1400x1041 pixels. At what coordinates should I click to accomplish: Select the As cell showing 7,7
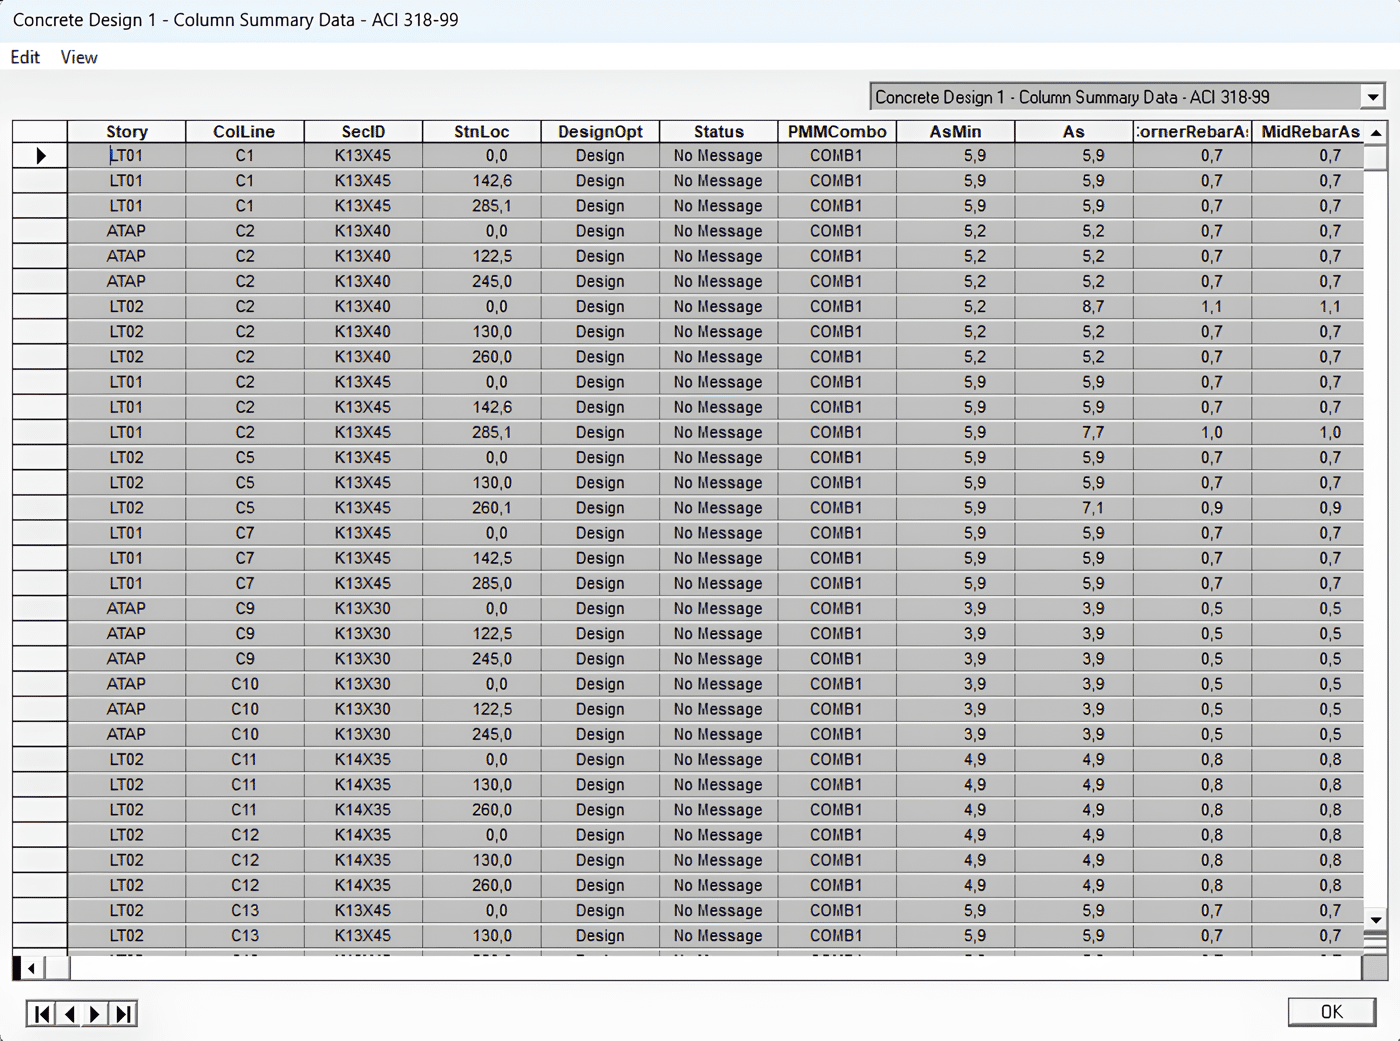1092,433
